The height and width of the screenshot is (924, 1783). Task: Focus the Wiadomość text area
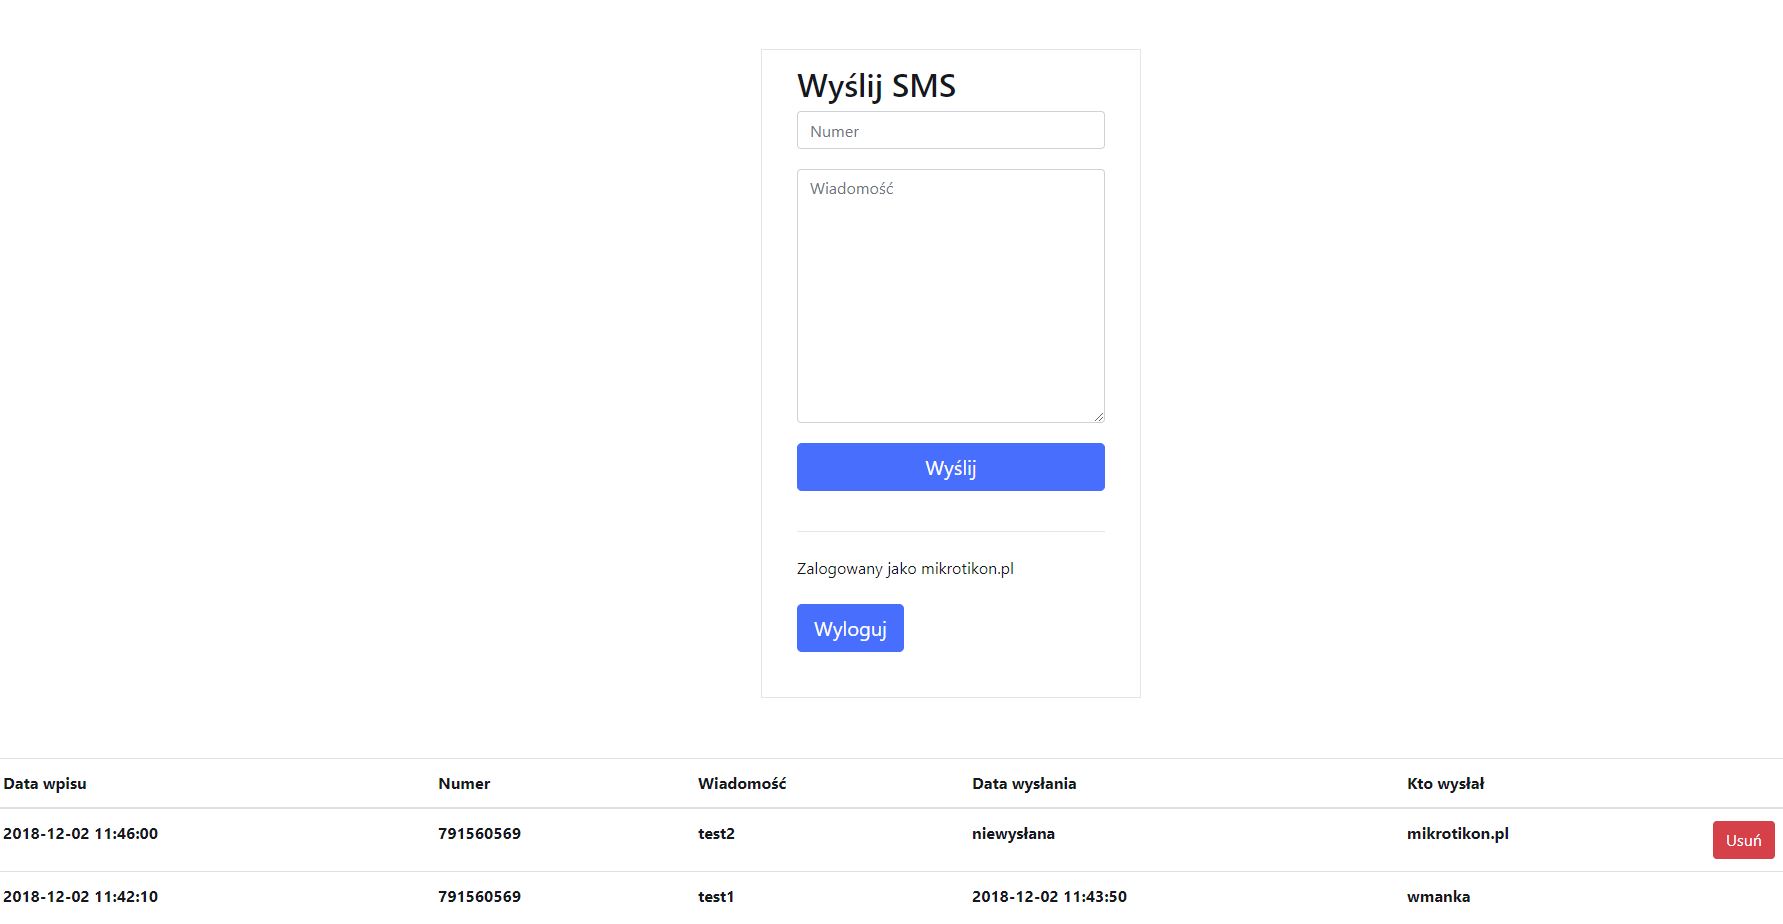pyautogui.click(x=950, y=296)
